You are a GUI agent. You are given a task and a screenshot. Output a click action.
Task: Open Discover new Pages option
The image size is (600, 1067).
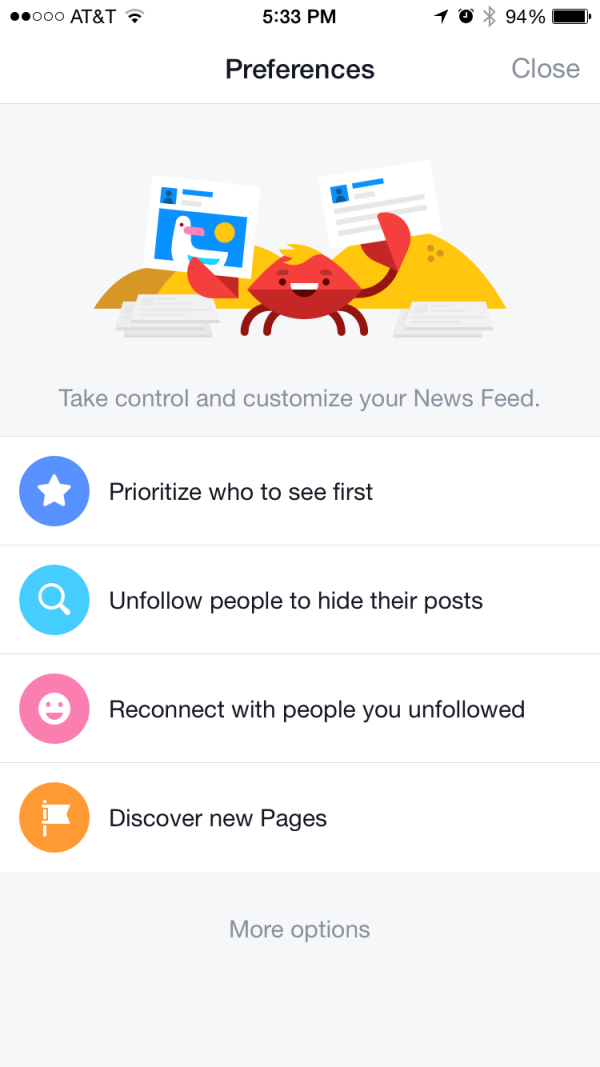(218, 819)
